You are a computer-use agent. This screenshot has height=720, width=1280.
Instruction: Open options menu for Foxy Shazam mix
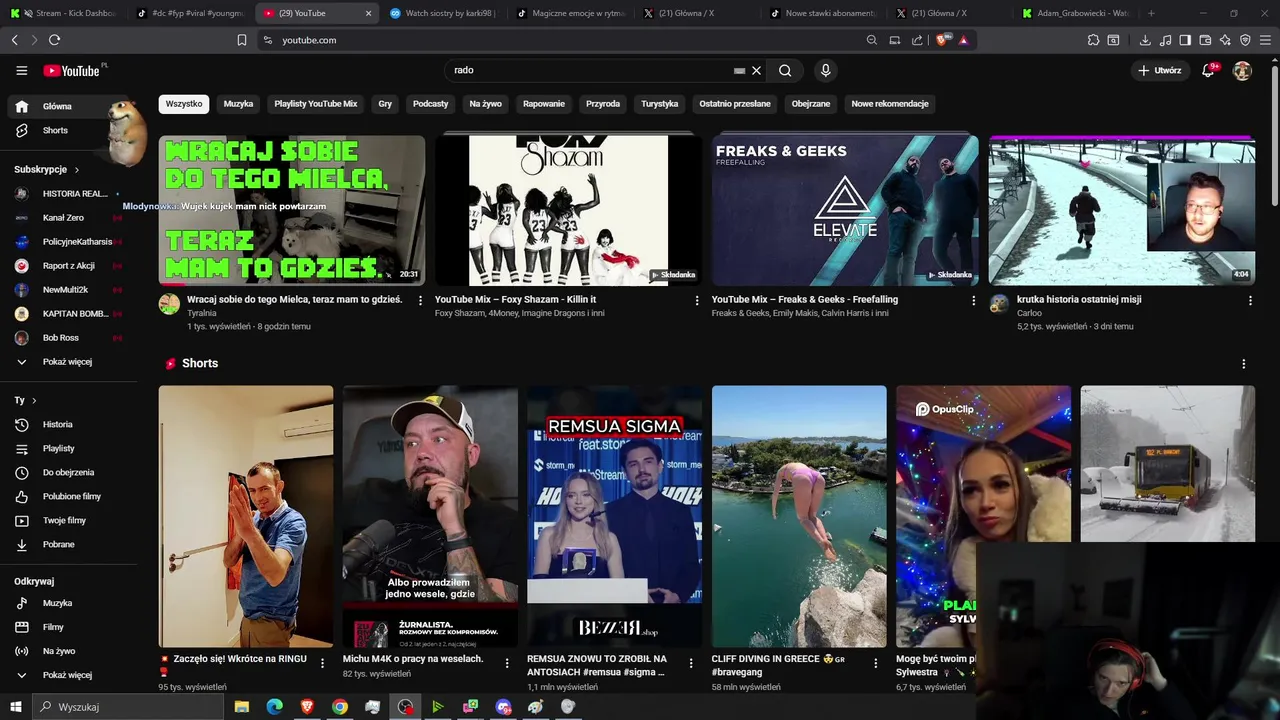point(697,300)
